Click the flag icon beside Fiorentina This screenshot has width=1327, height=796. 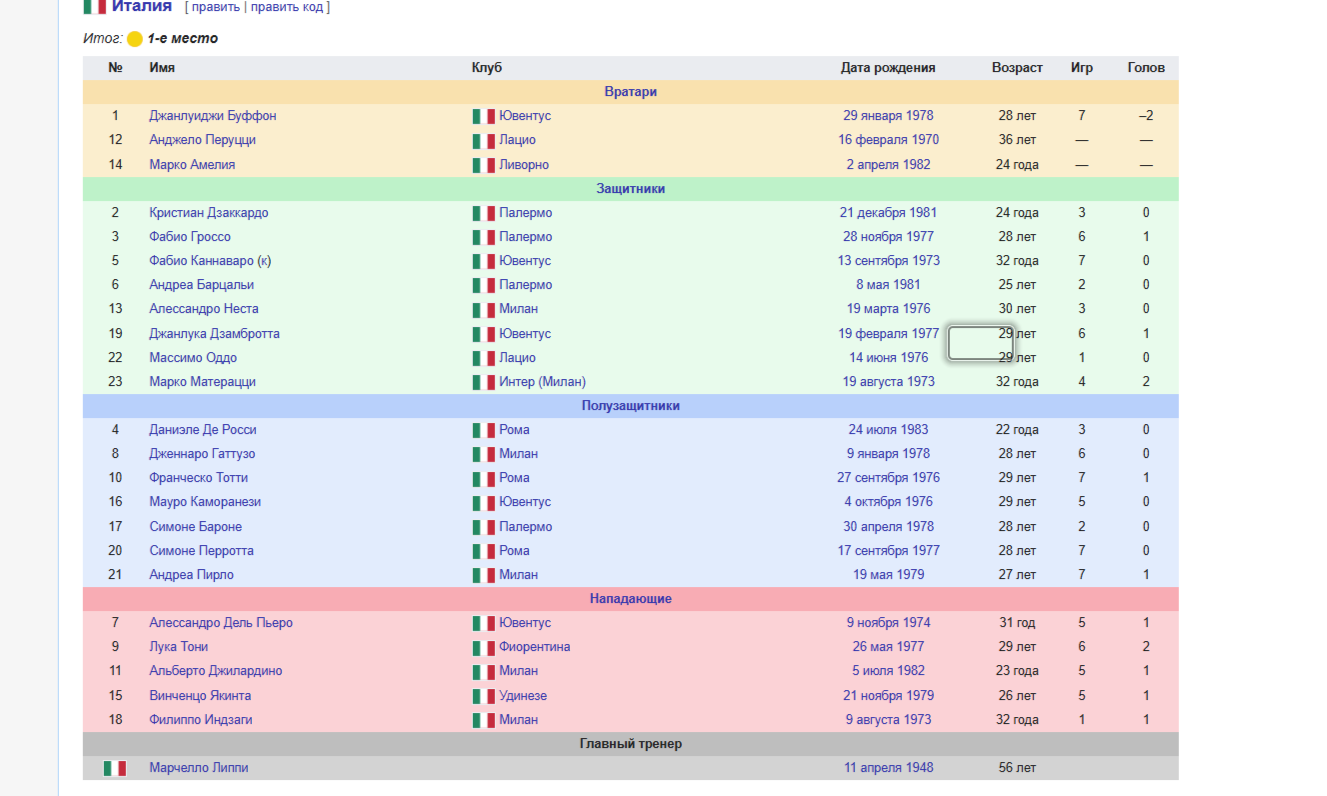tap(484, 647)
